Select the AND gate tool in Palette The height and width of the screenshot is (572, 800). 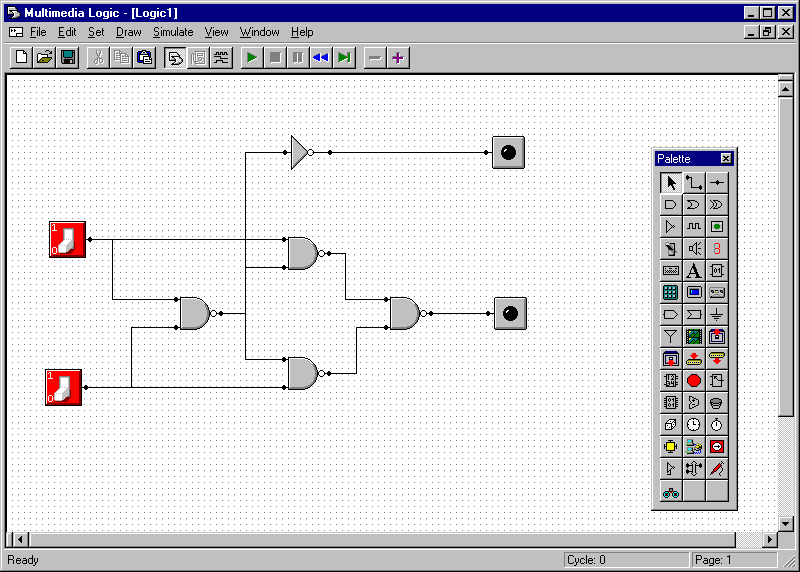click(671, 204)
